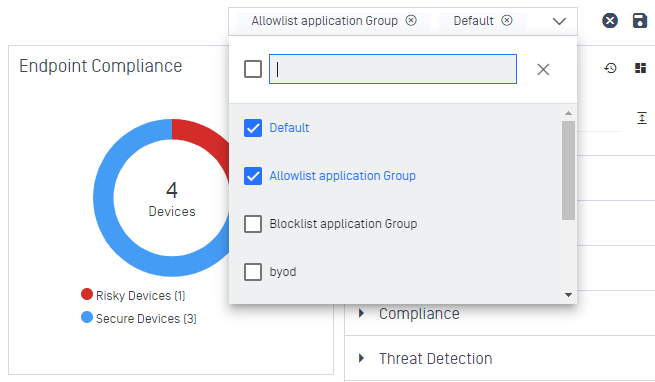Click the Risky Devices red legend
Viewport: 655px width, 382px height.
[133, 295]
